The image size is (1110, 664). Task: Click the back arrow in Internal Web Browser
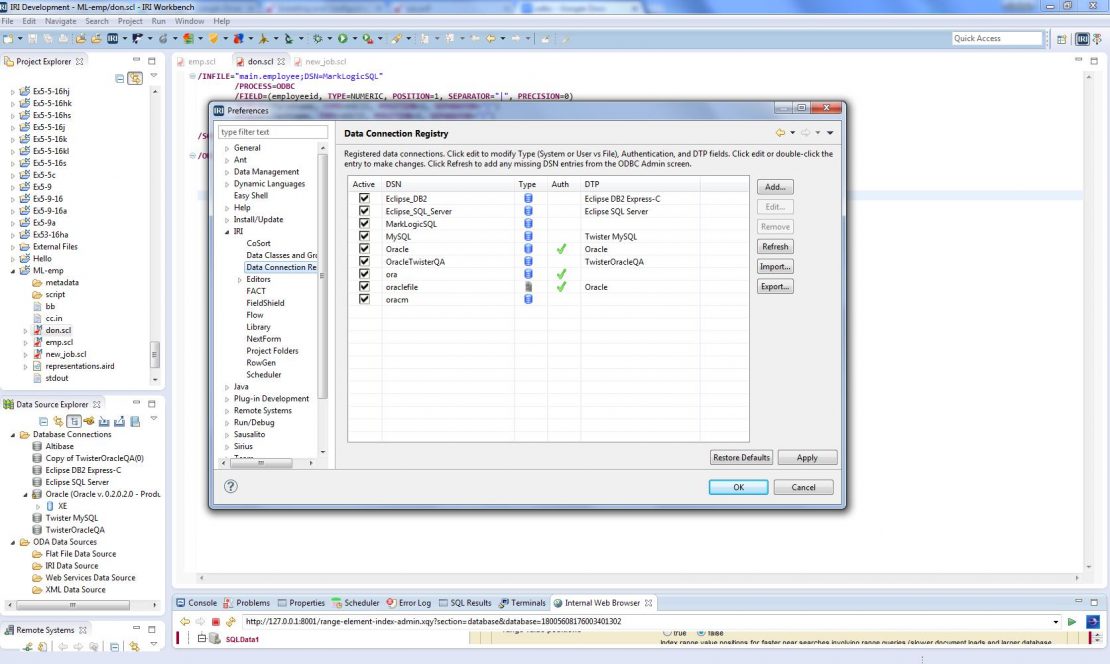click(185, 622)
